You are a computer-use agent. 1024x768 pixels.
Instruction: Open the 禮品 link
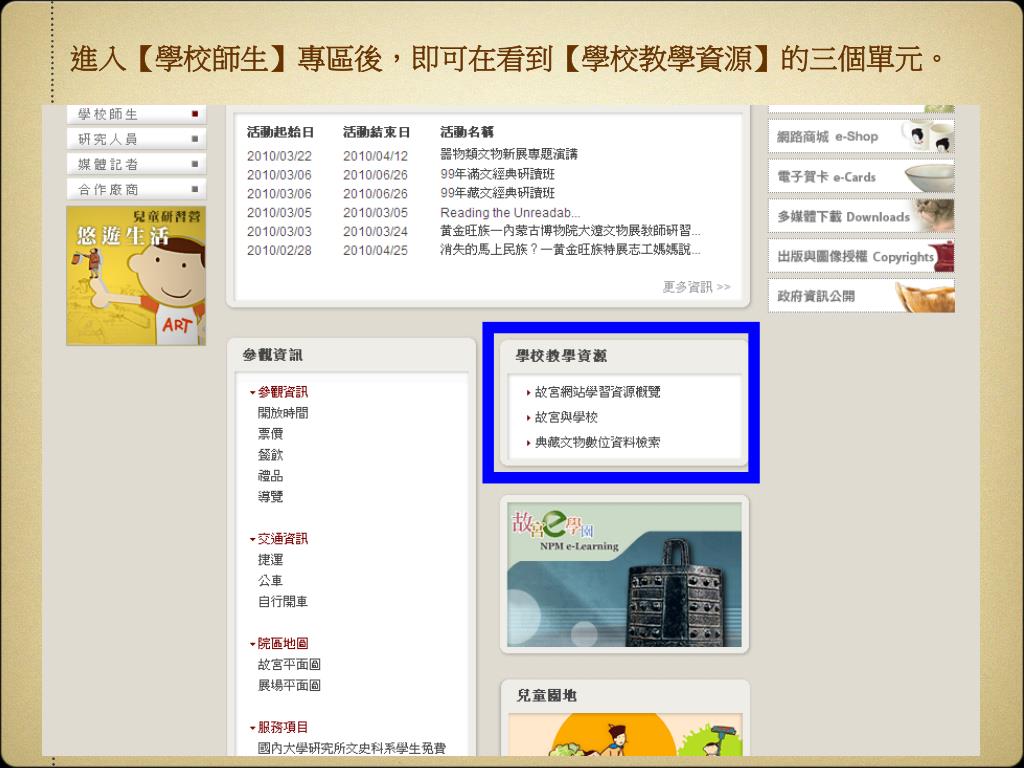[x=270, y=475]
